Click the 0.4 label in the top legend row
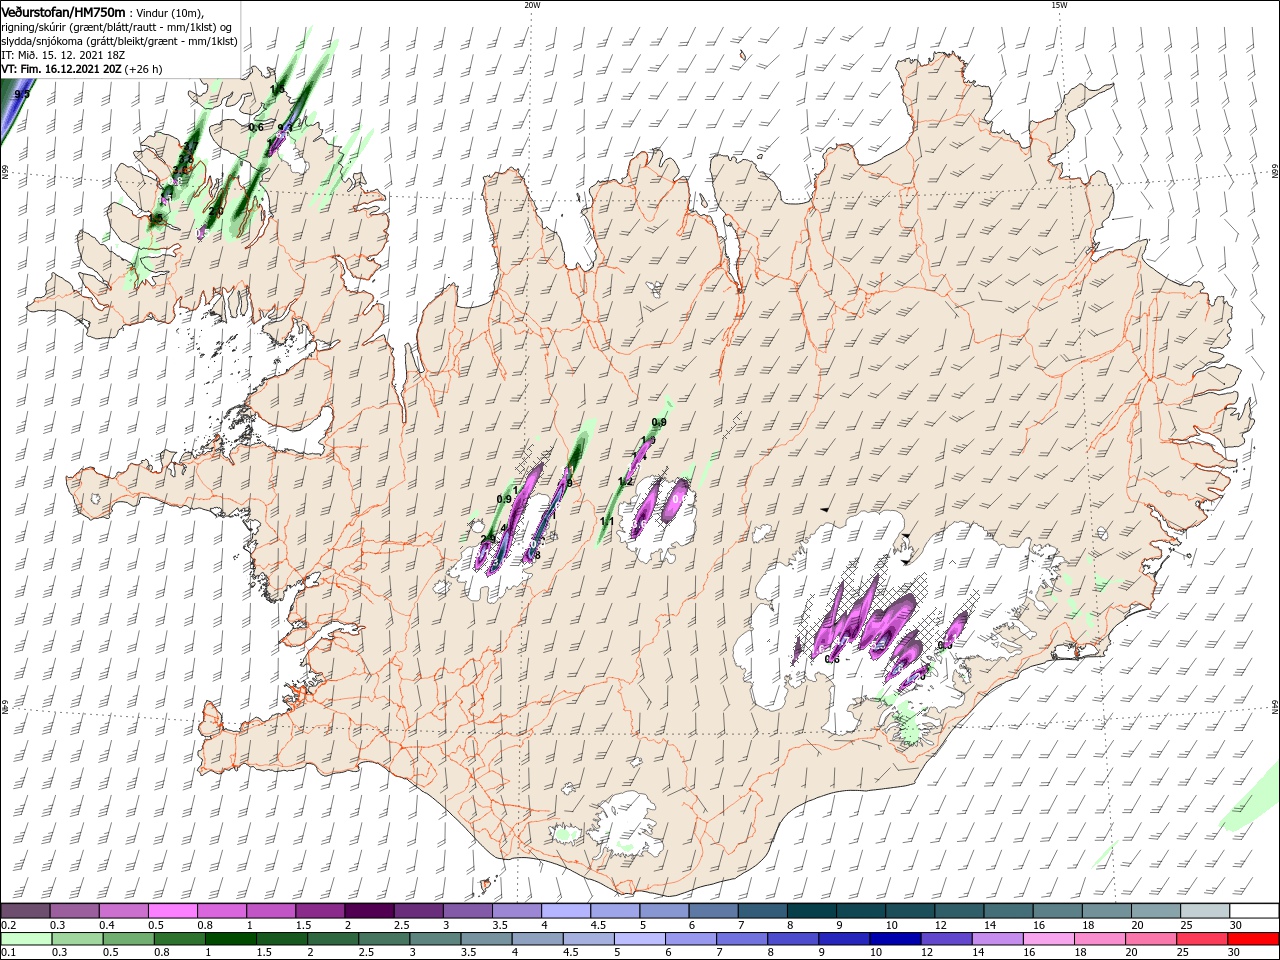 tap(107, 925)
